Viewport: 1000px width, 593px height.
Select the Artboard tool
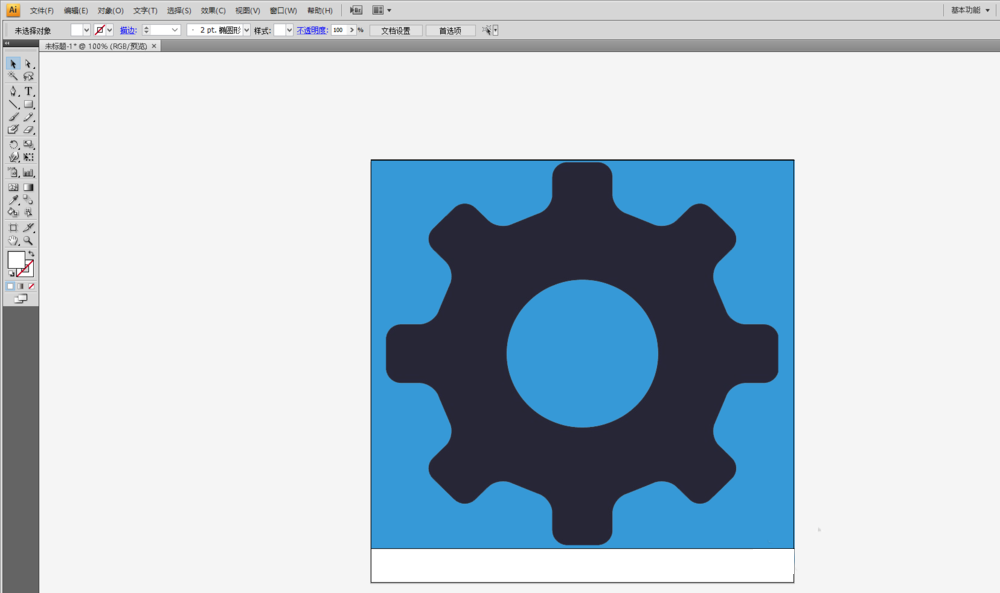(x=13, y=228)
